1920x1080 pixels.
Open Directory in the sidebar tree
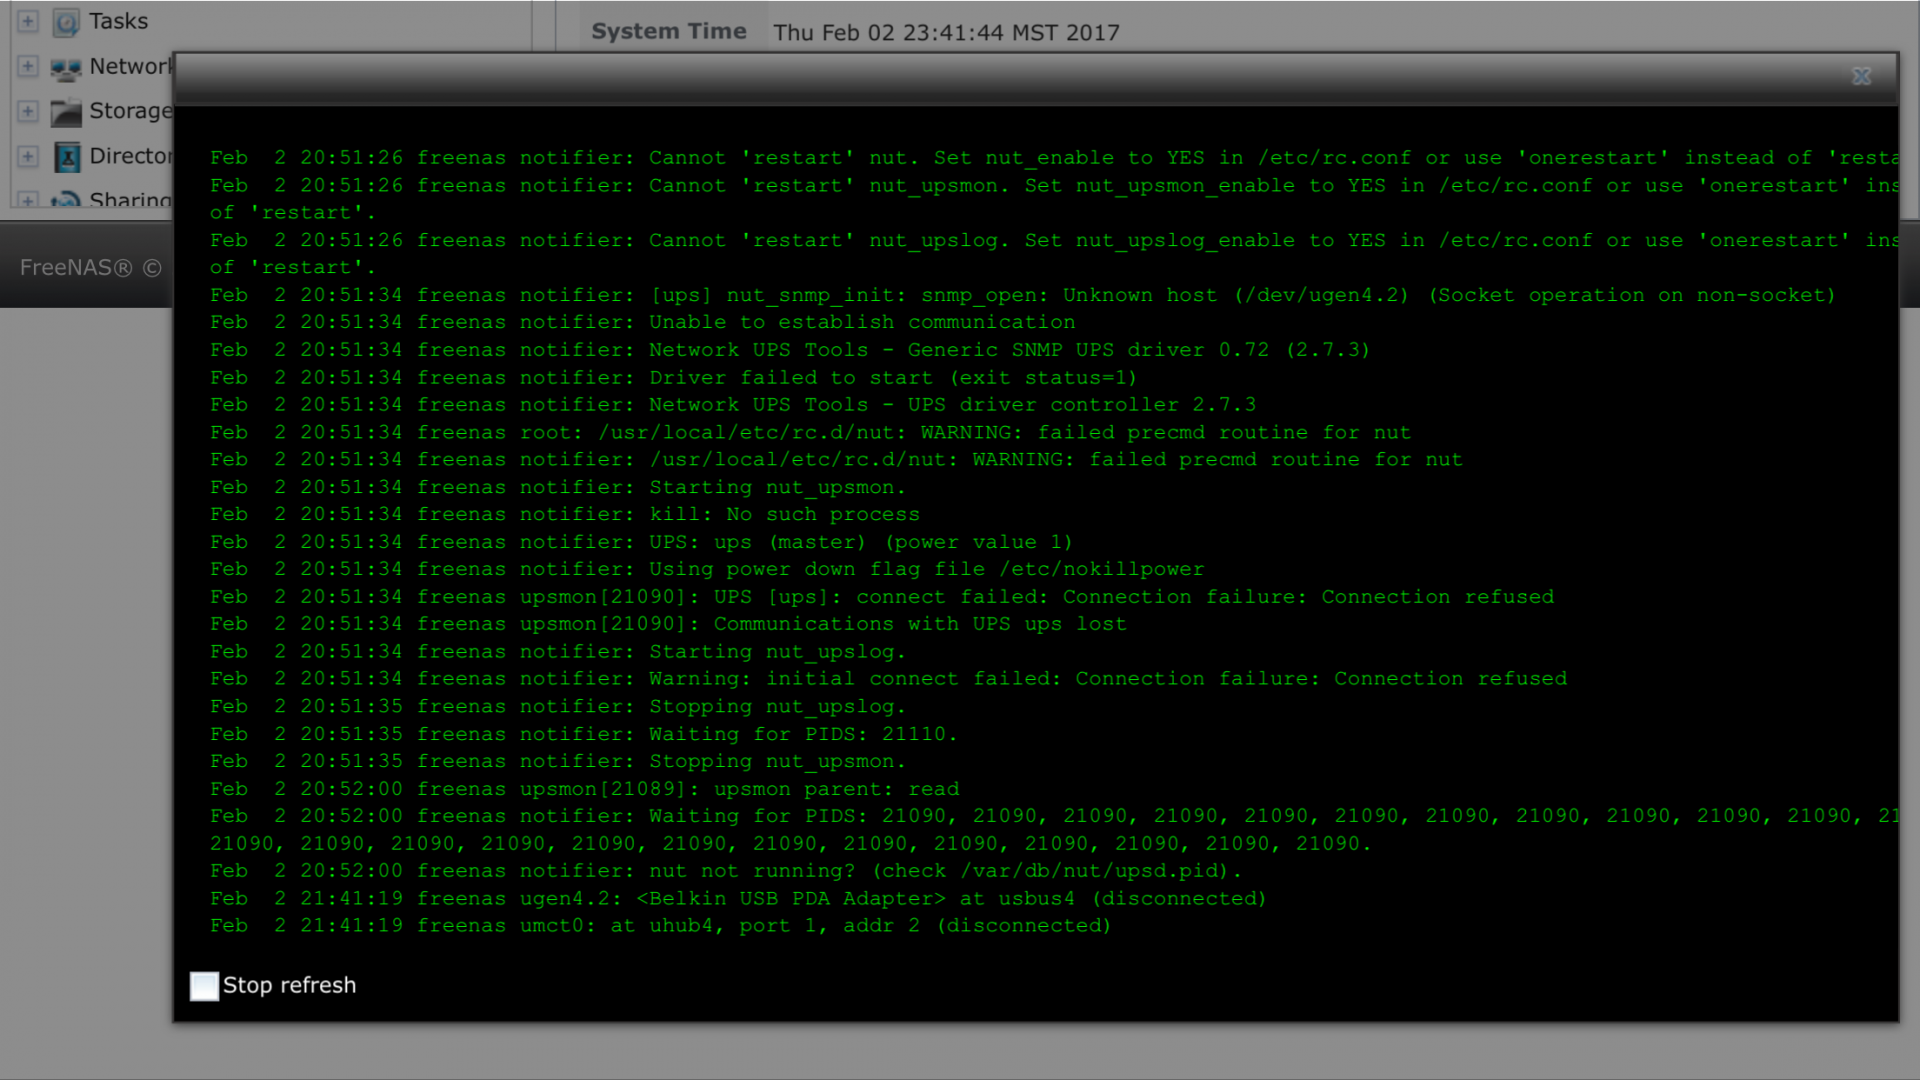tap(131, 156)
